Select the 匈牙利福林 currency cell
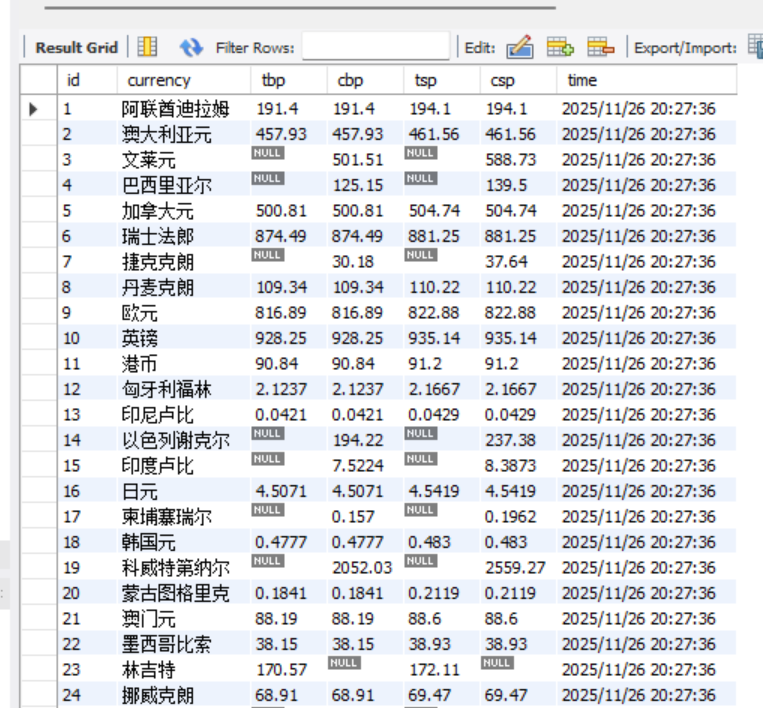The height and width of the screenshot is (708, 763). tap(184, 389)
